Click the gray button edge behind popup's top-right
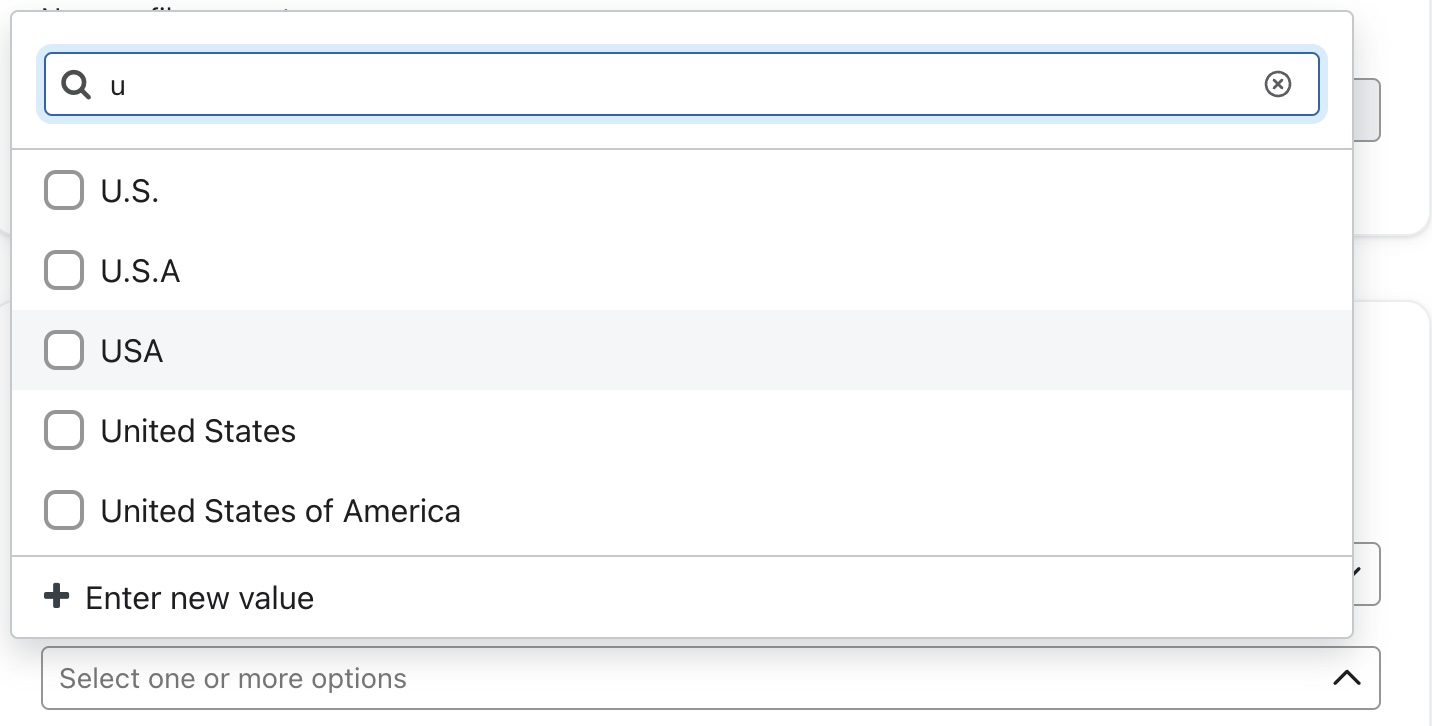This screenshot has height=726, width=1432. coord(1367,110)
